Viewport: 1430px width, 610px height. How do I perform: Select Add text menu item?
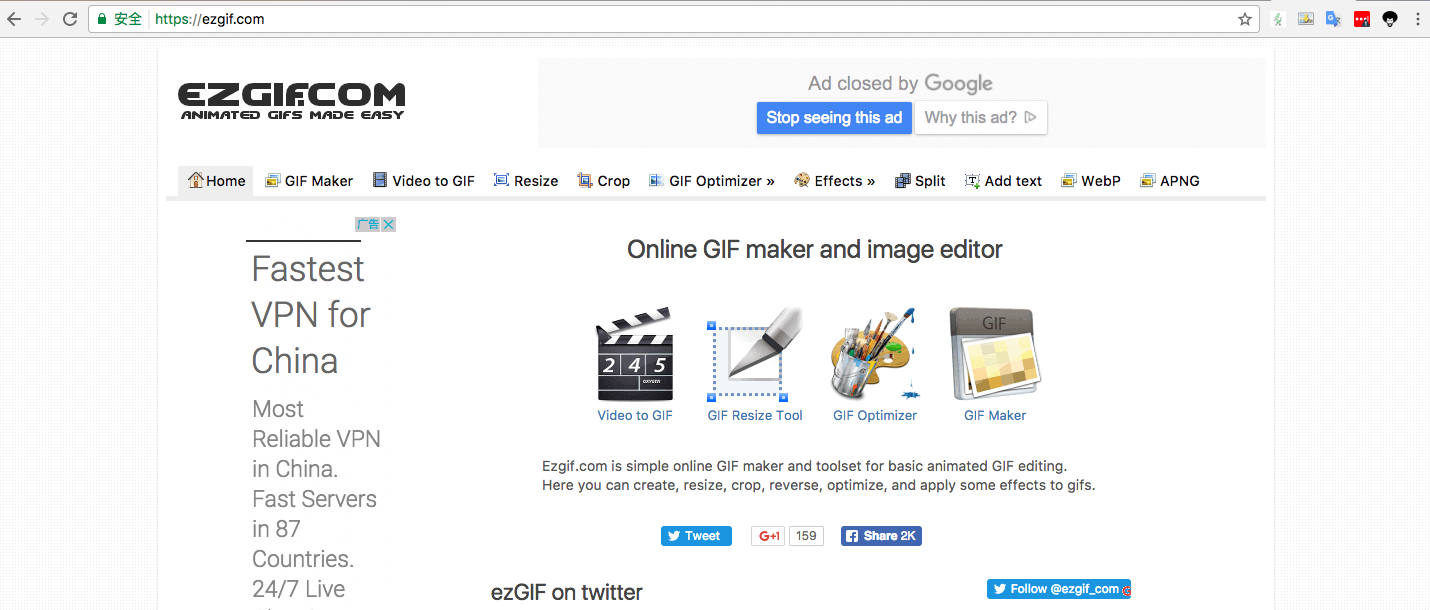tap(1003, 181)
